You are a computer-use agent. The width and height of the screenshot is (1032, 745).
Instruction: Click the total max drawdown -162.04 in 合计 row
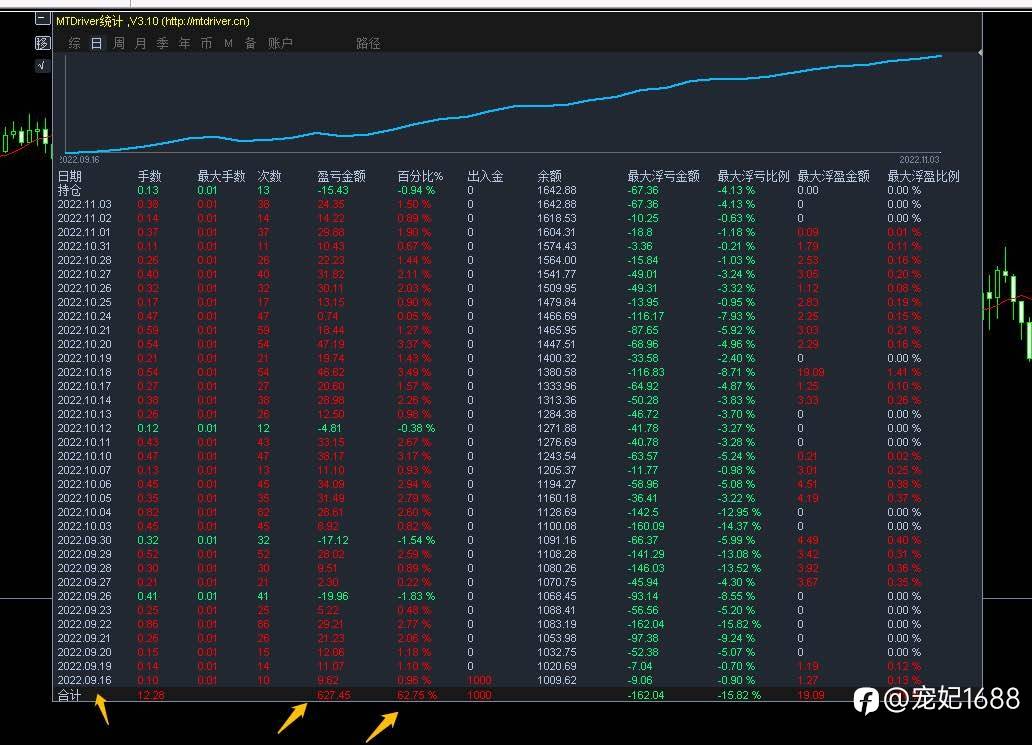pos(646,696)
